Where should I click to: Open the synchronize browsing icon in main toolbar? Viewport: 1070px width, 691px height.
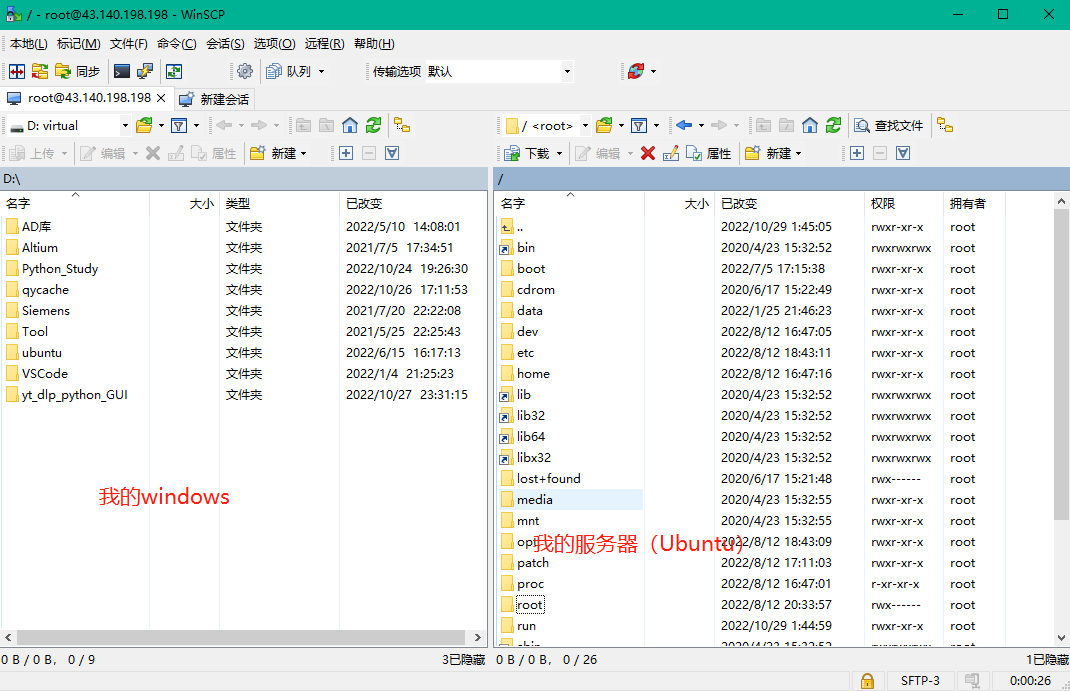pos(174,72)
